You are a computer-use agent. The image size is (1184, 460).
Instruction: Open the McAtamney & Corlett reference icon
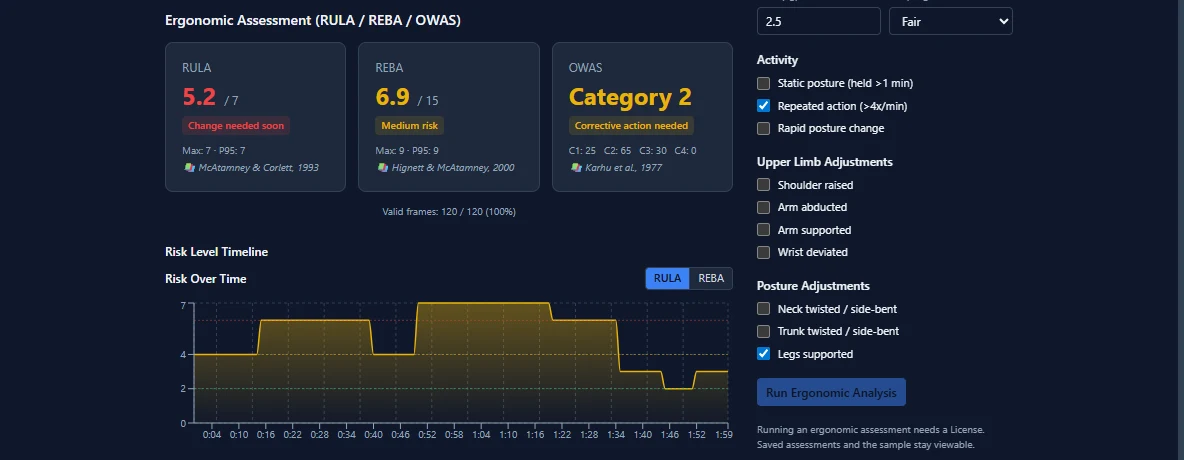point(190,168)
